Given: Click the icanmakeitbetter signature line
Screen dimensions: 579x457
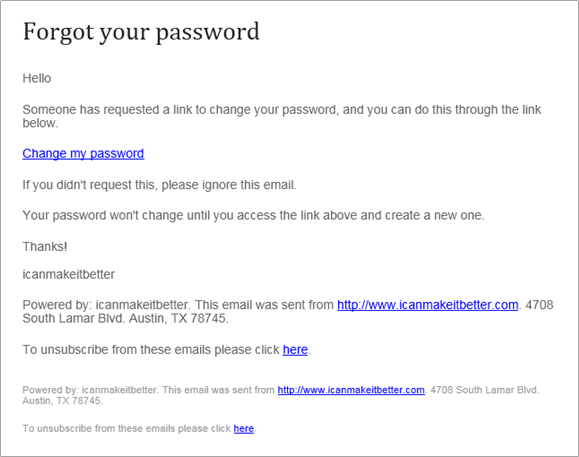Looking at the screenshot, I should pyautogui.click(x=69, y=274).
